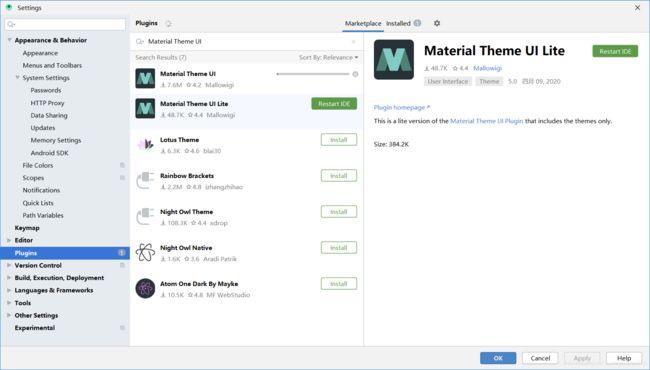Install the Lotus Theme plugin
The height and width of the screenshot is (370, 650).
pos(339,140)
